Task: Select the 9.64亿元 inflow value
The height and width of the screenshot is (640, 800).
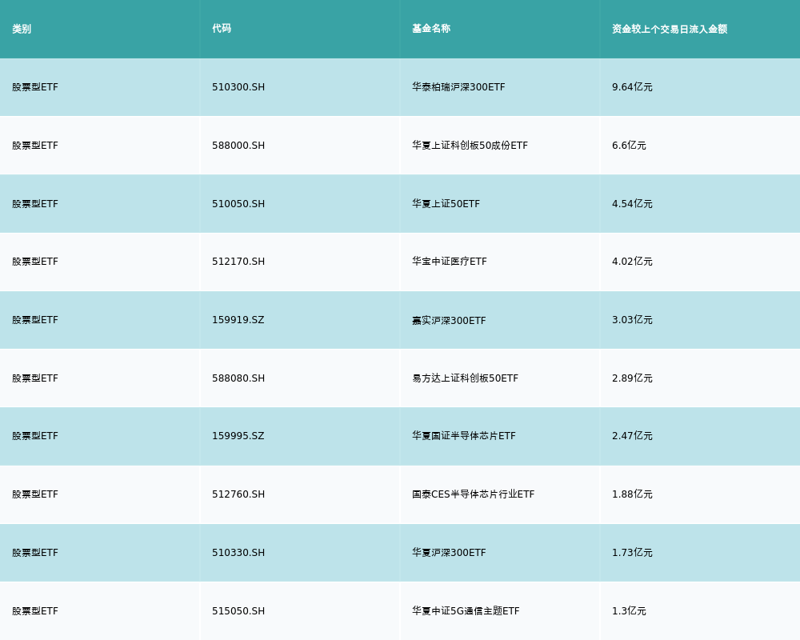Action: pyautogui.click(x=632, y=87)
